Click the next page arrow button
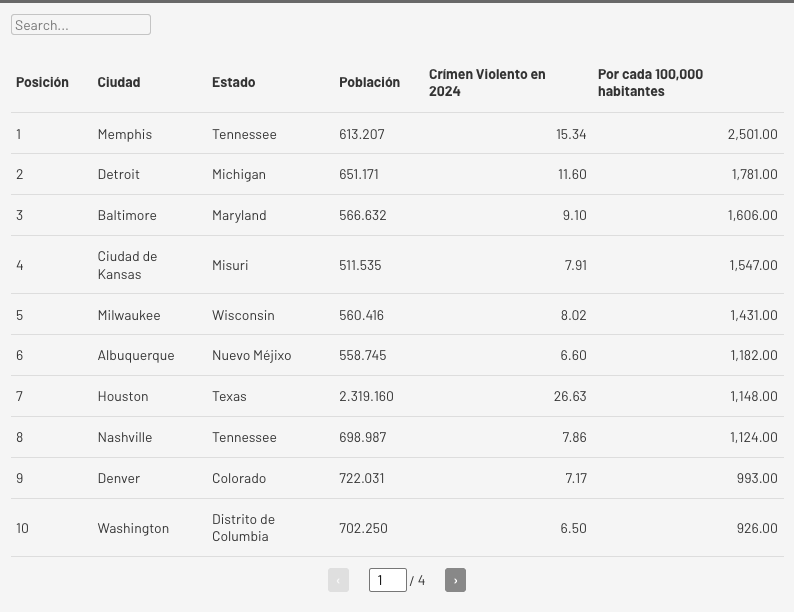794x612 pixels. [x=455, y=580]
